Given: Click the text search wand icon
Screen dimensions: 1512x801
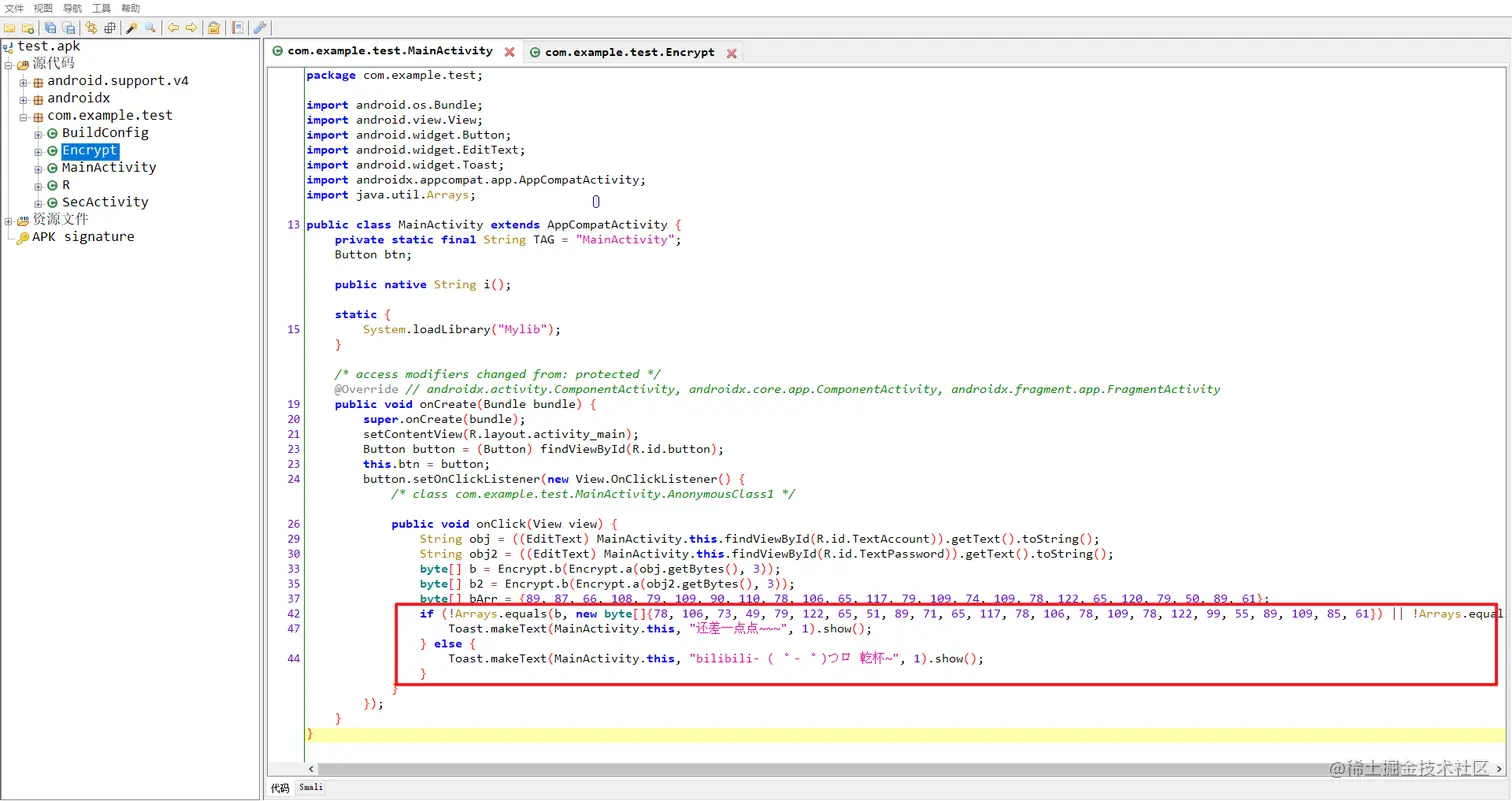Looking at the screenshot, I should click(131, 28).
